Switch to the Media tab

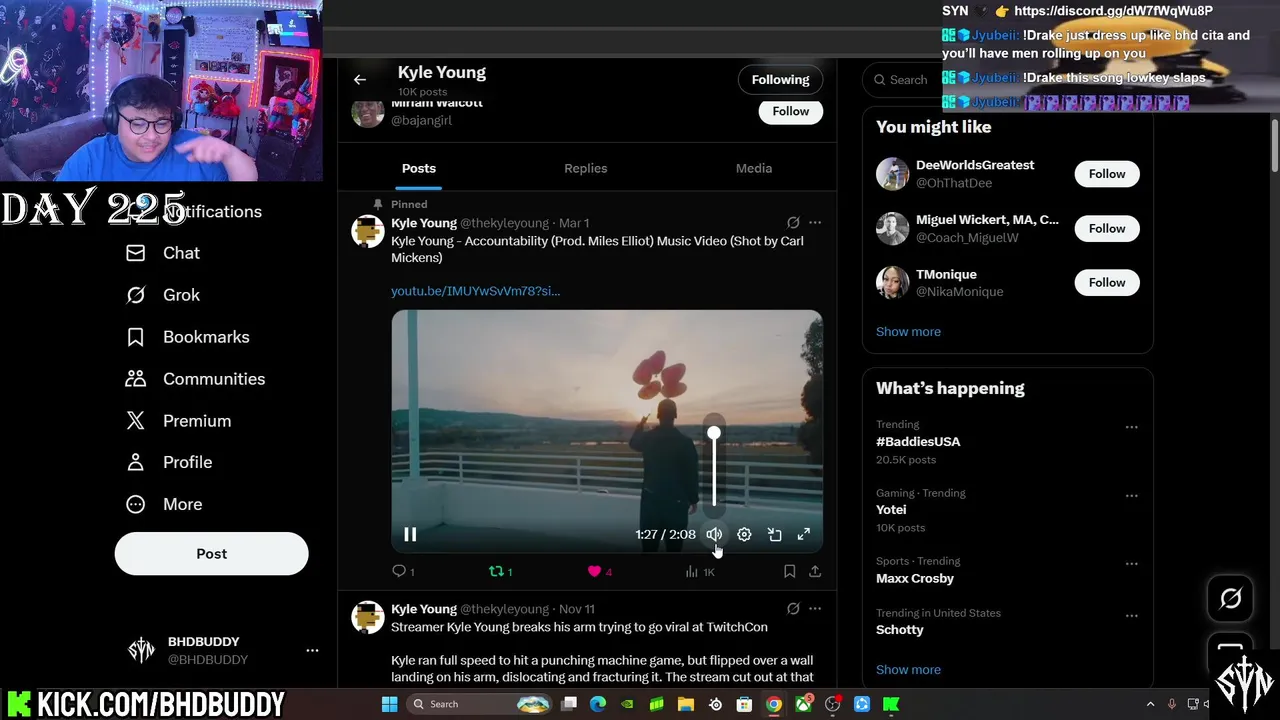[x=754, y=168]
